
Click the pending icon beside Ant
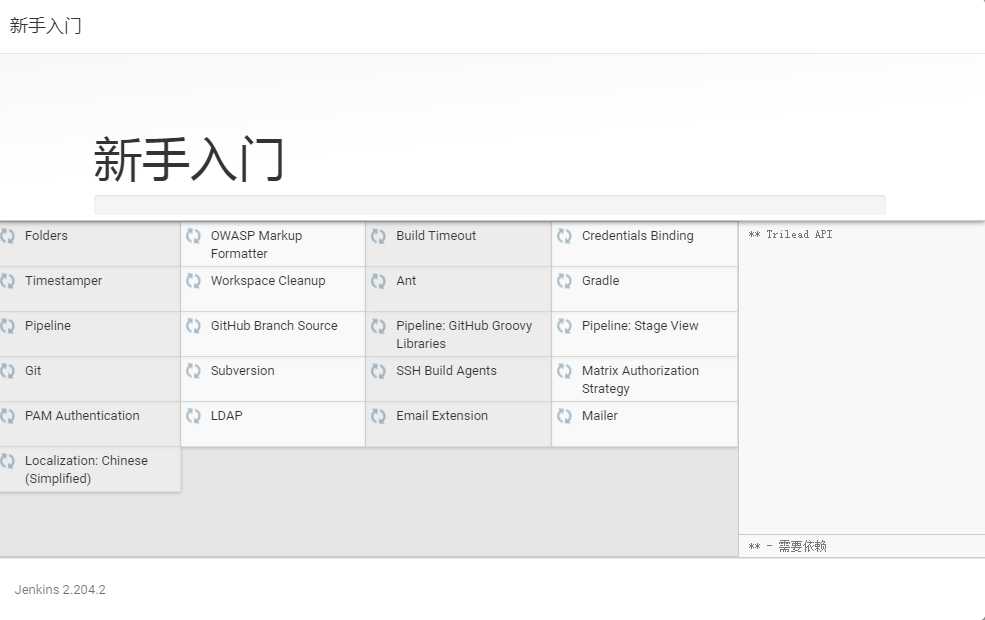[378, 281]
